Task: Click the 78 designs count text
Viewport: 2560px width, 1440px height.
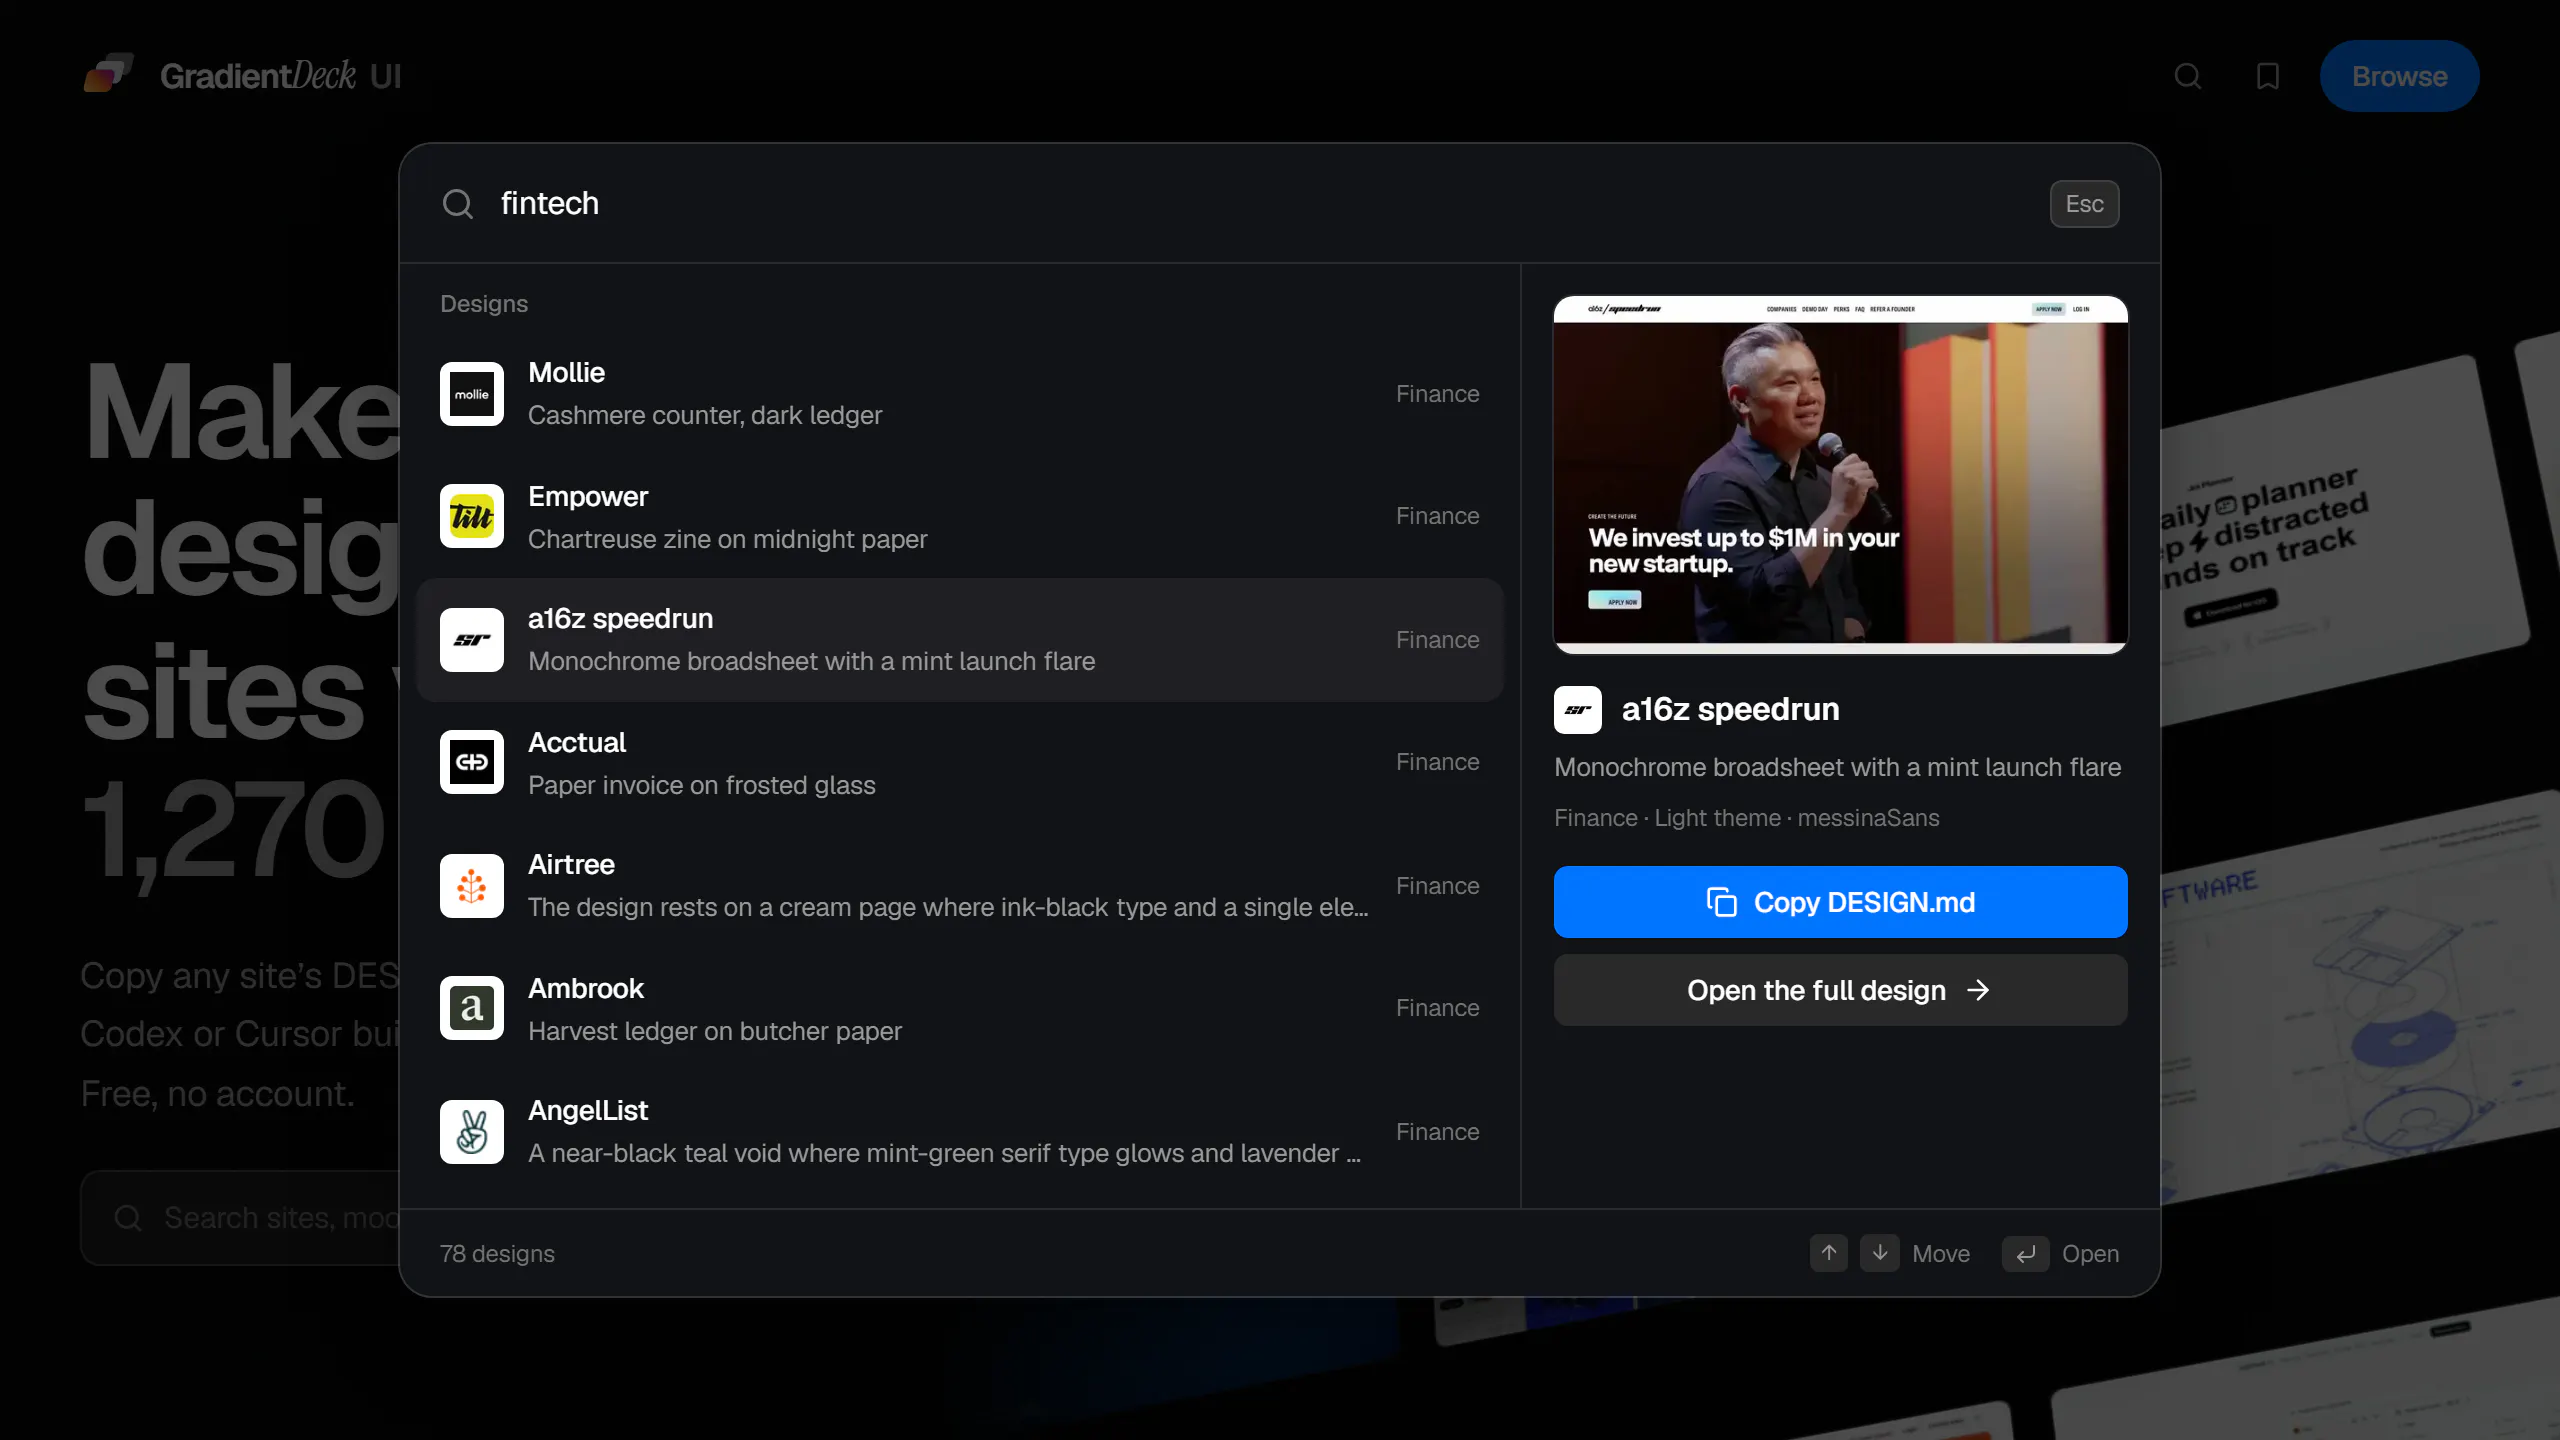Action: pos(497,1254)
